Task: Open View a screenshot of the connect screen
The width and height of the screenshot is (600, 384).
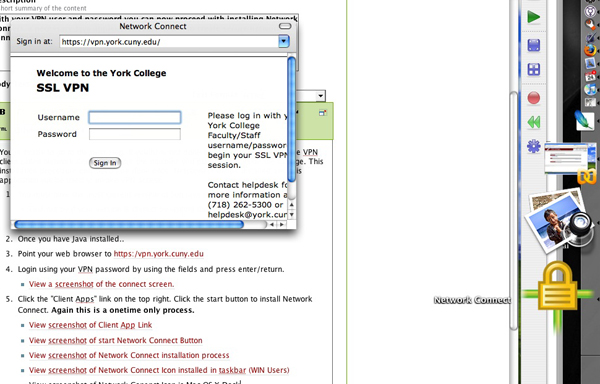Action: tap(101, 284)
